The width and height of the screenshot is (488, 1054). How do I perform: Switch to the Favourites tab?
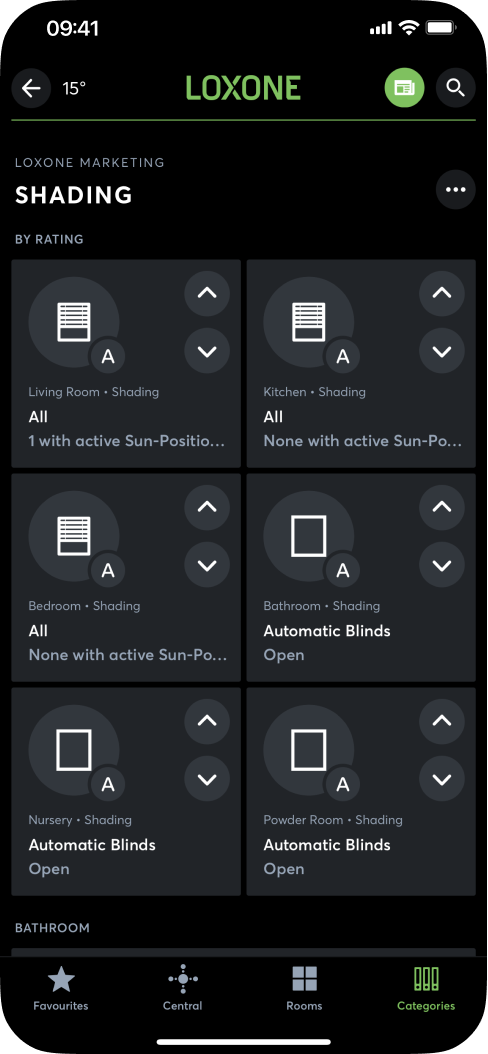[x=60, y=988]
